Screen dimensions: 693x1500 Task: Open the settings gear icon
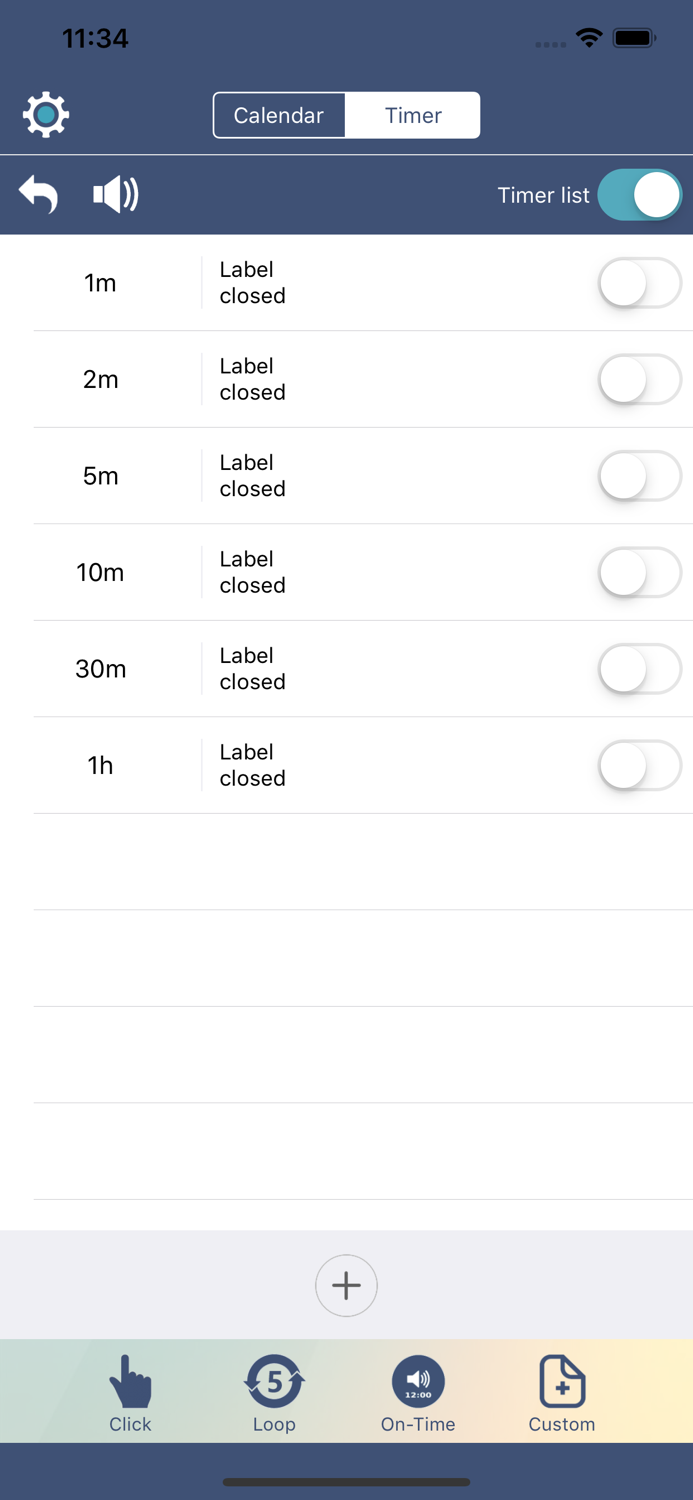tap(44, 114)
